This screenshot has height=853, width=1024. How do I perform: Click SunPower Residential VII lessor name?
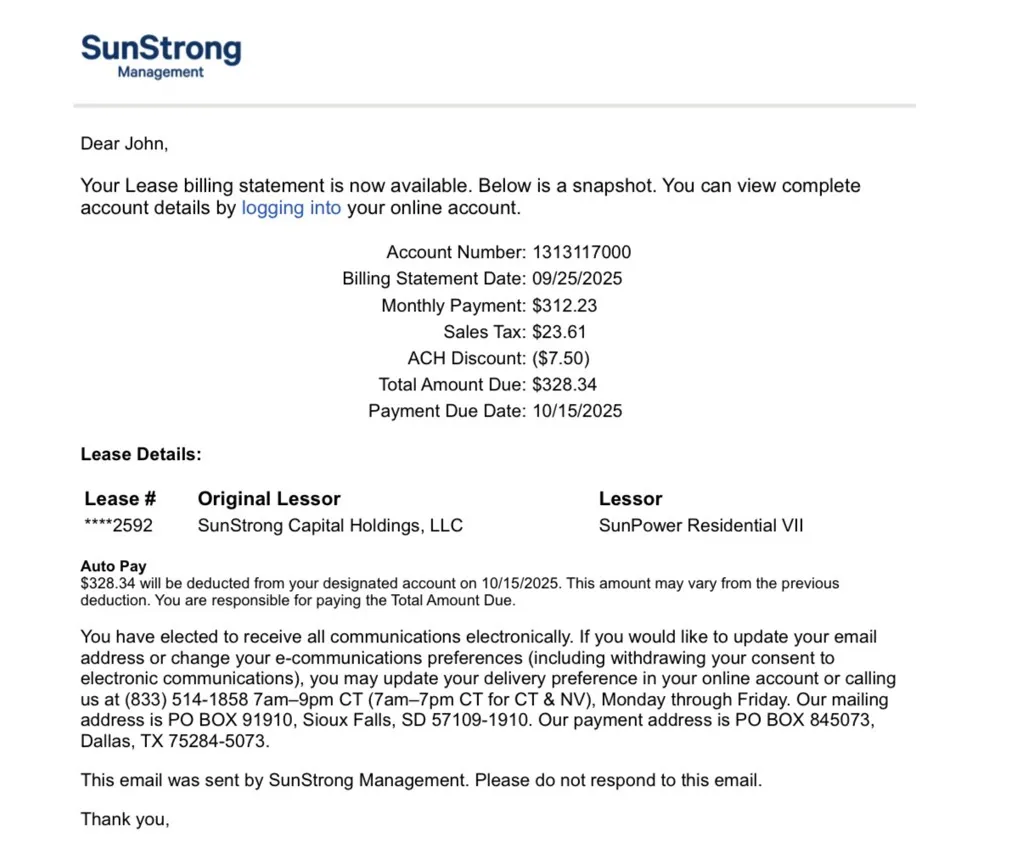coord(701,526)
